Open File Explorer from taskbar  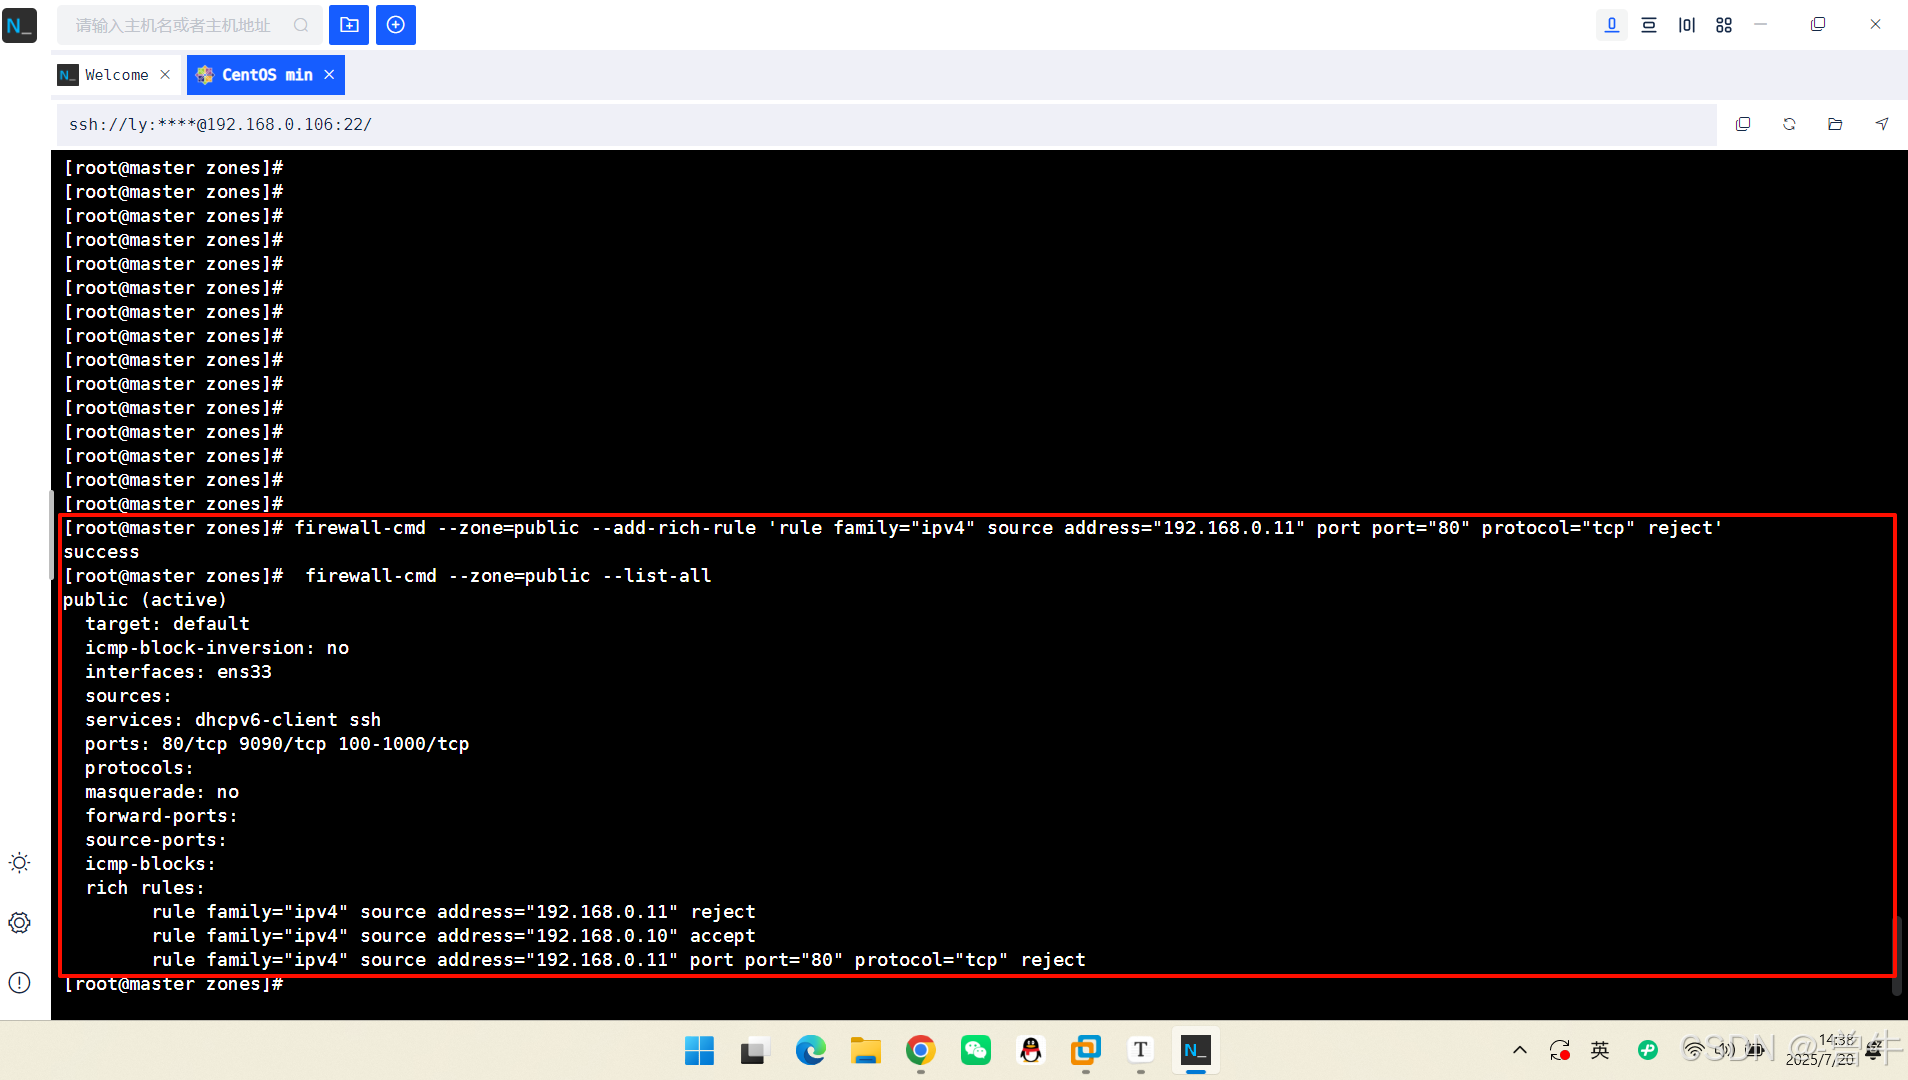(865, 1050)
